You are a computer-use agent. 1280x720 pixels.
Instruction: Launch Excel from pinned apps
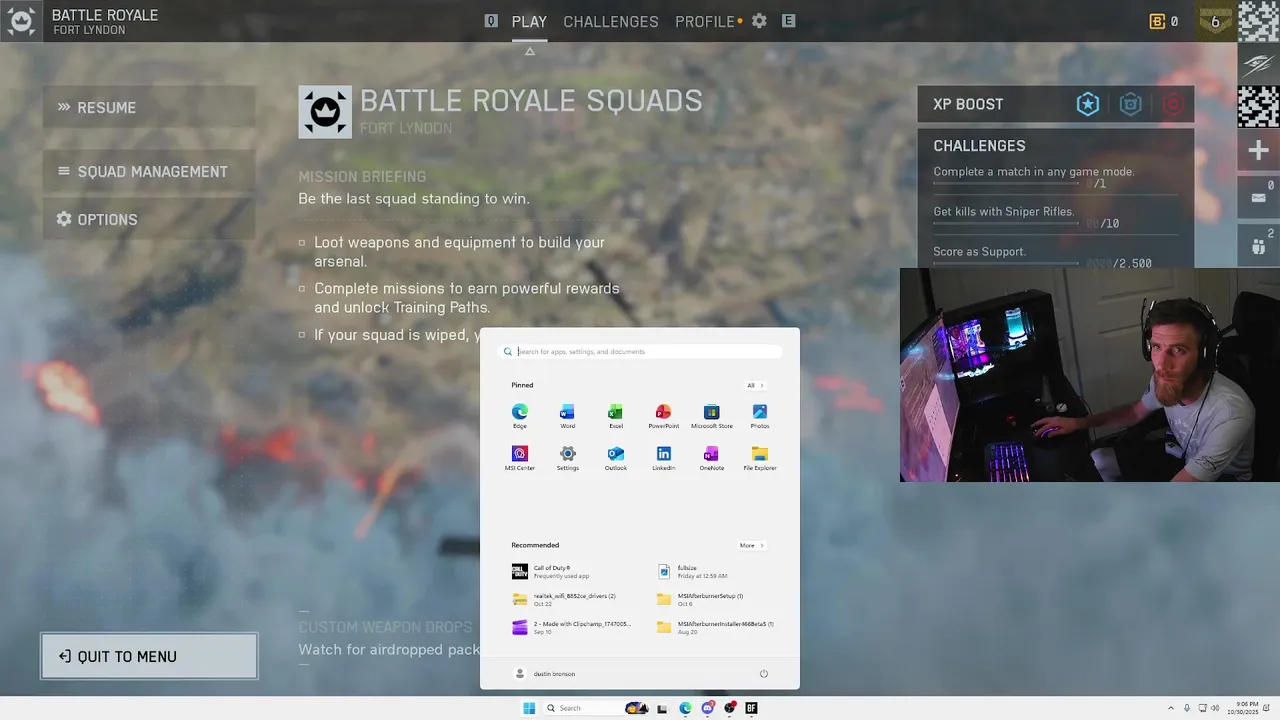[616, 416]
